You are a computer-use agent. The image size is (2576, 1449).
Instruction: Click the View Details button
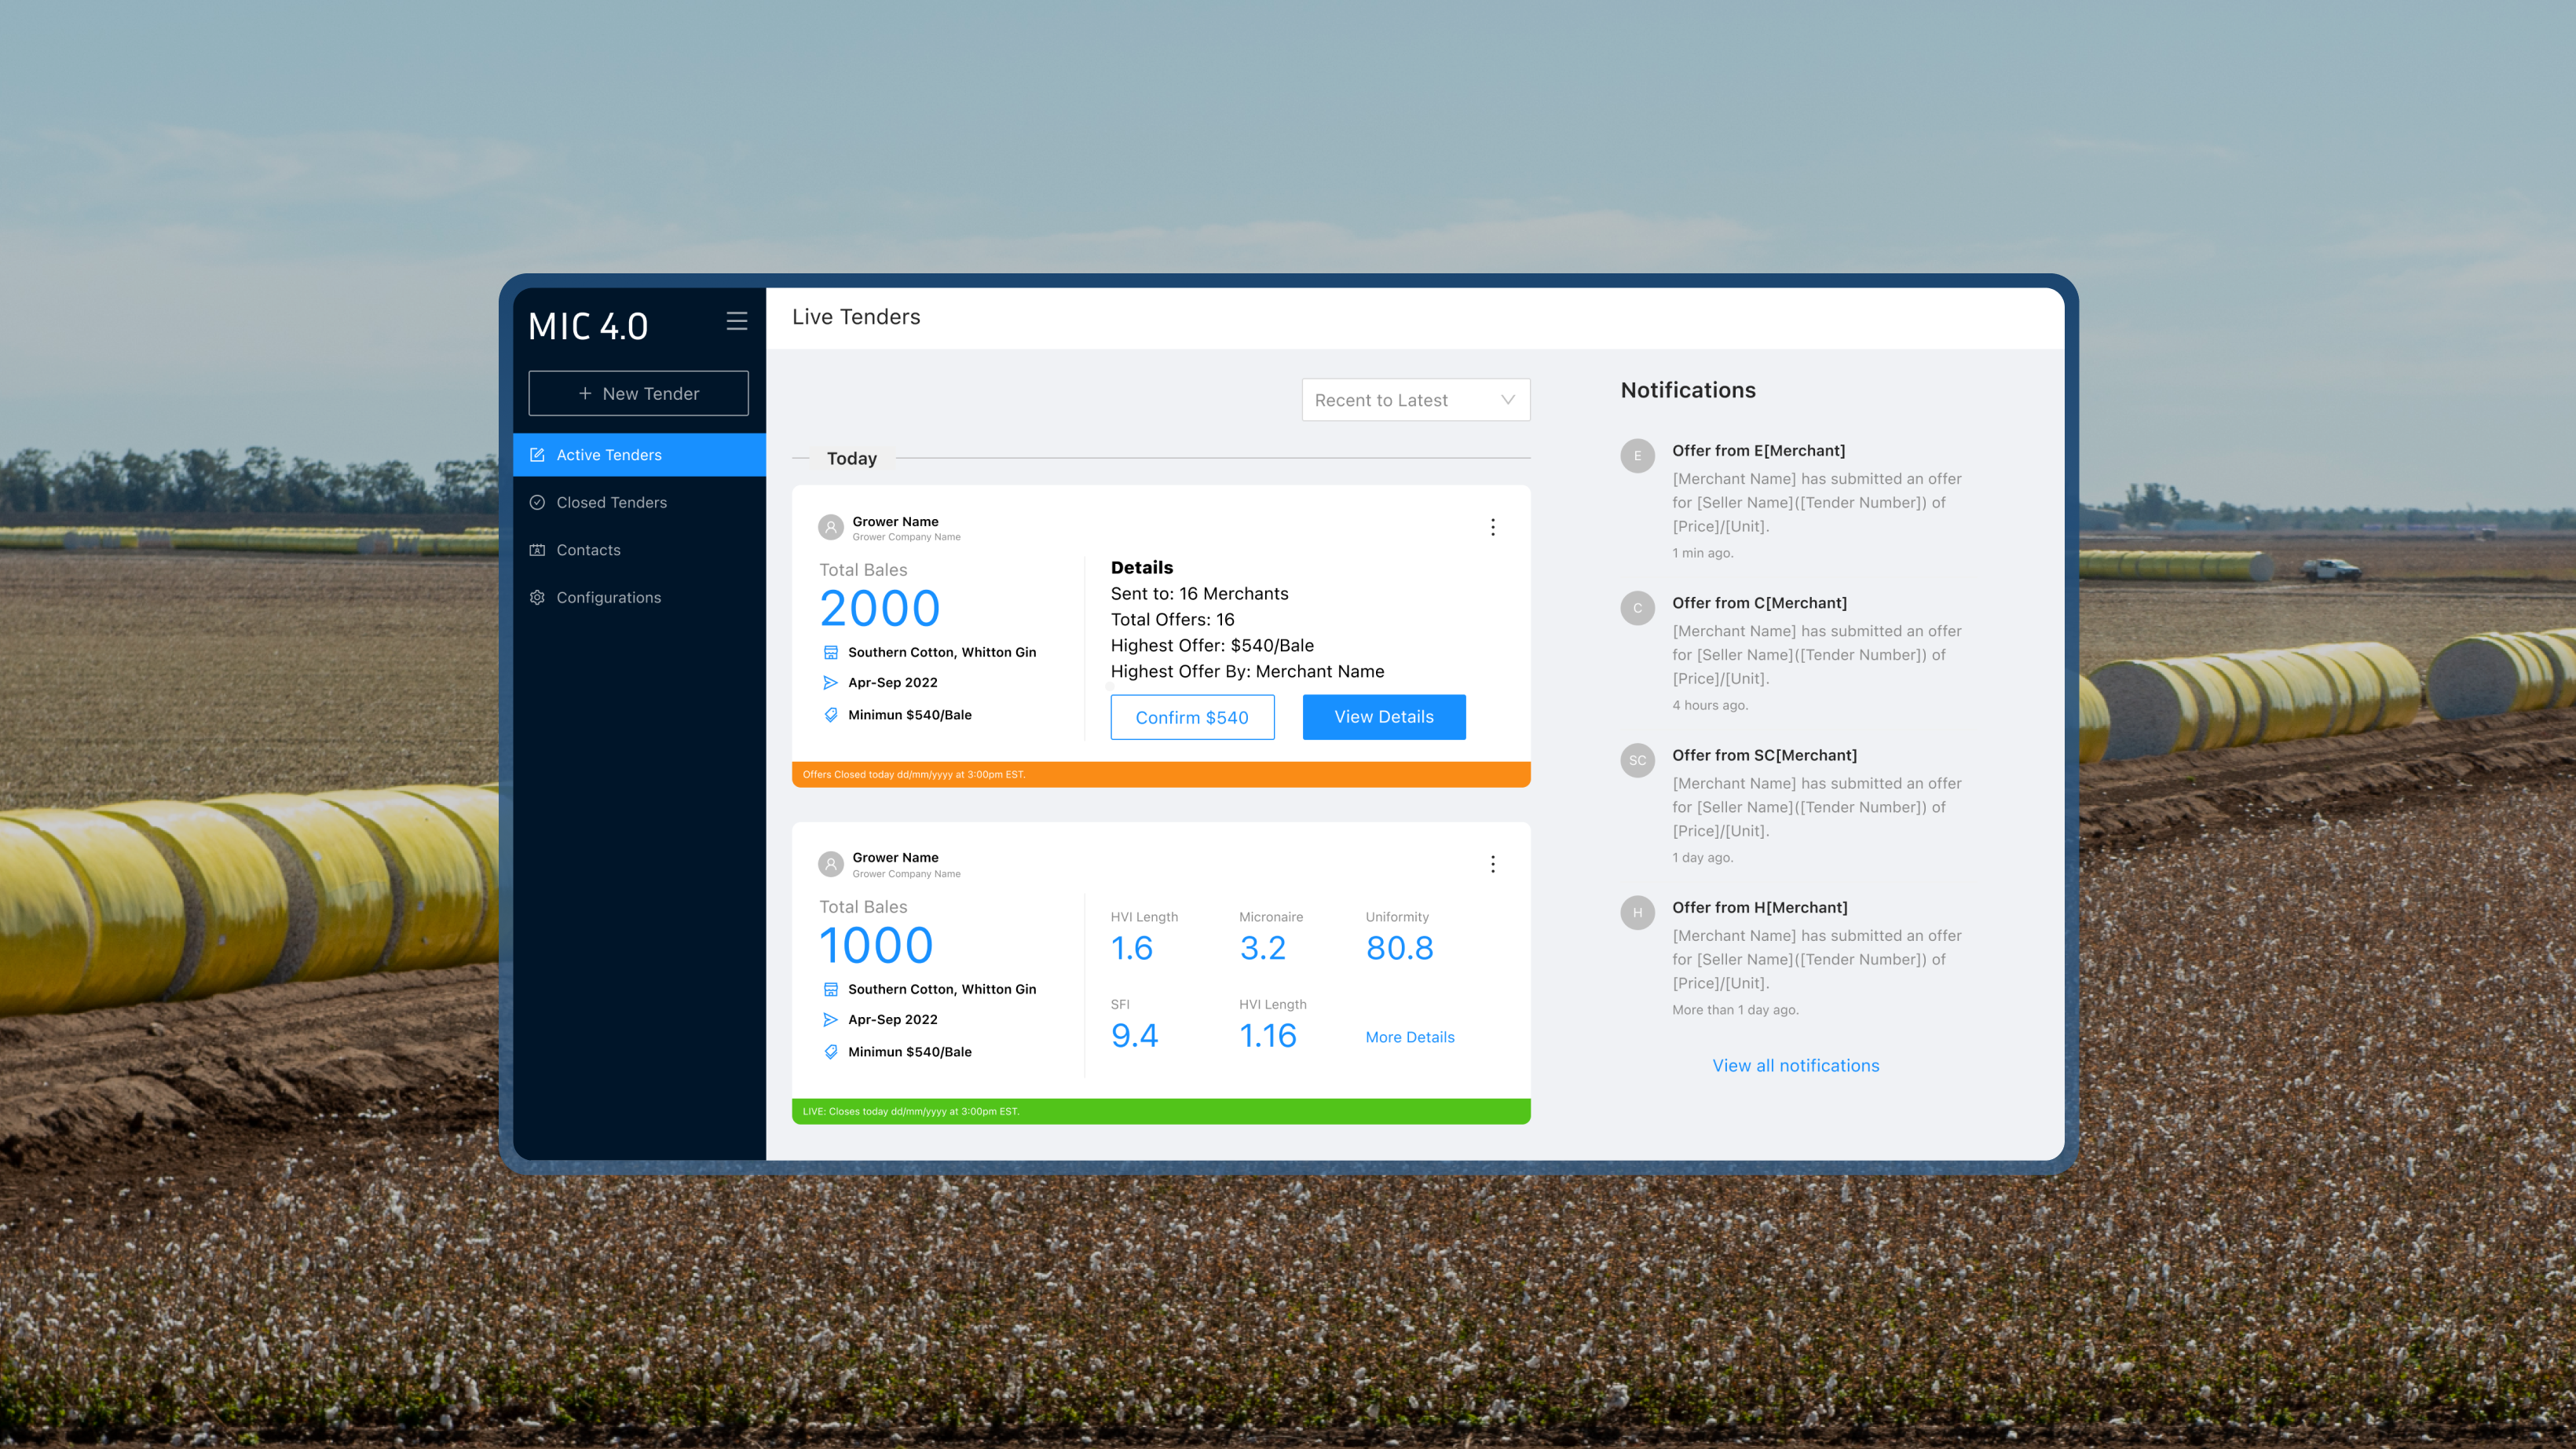(1384, 717)
